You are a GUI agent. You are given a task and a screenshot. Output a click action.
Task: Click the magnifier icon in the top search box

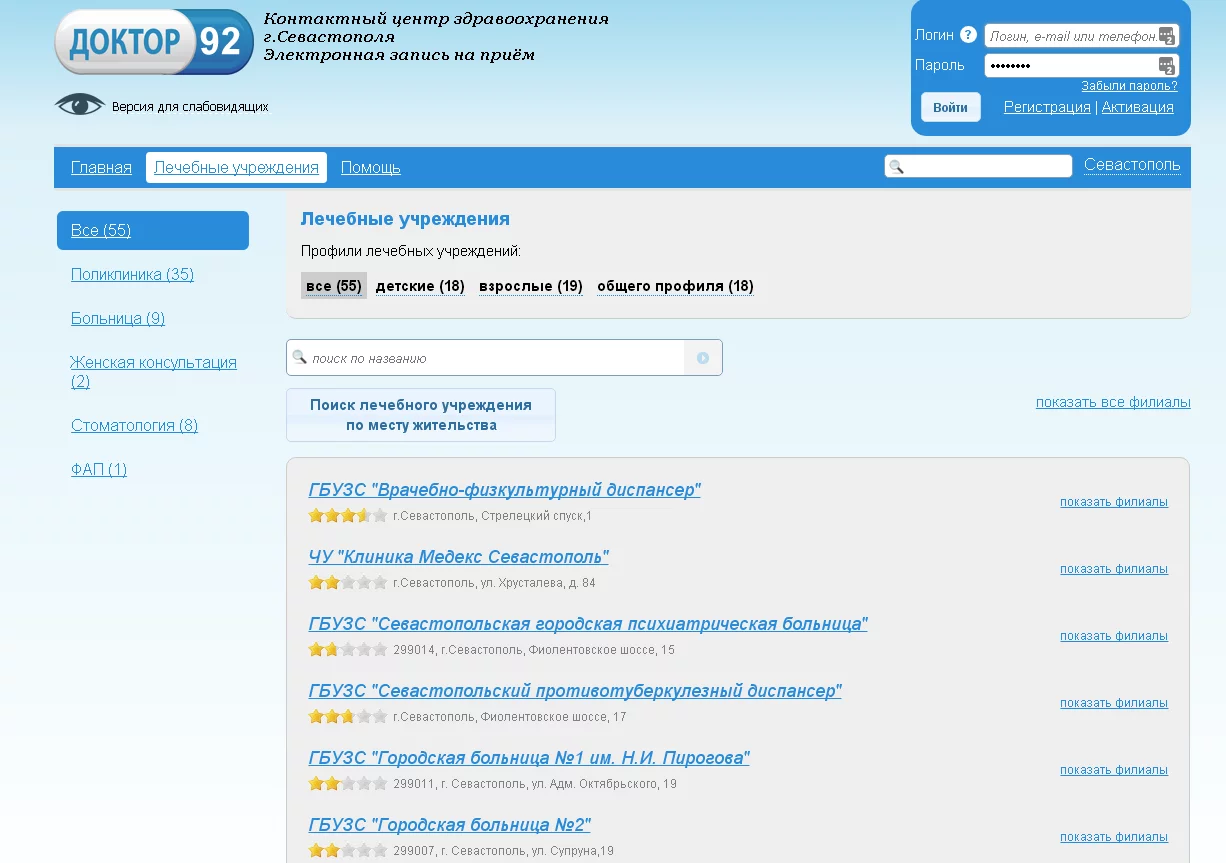coord(896,167)
